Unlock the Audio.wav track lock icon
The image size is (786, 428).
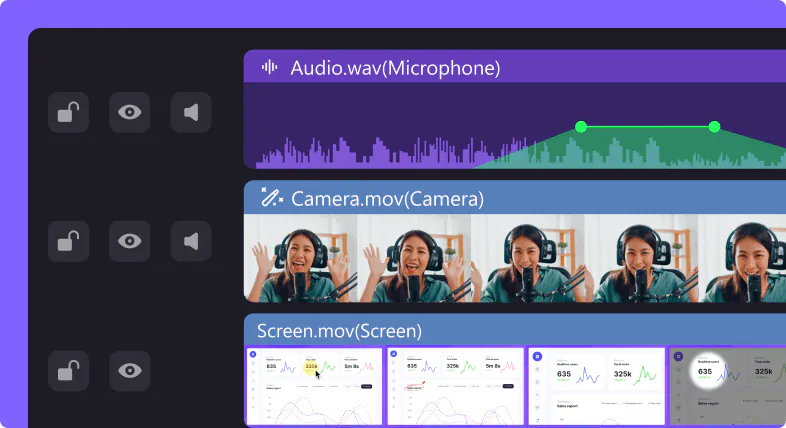[69, 112]
